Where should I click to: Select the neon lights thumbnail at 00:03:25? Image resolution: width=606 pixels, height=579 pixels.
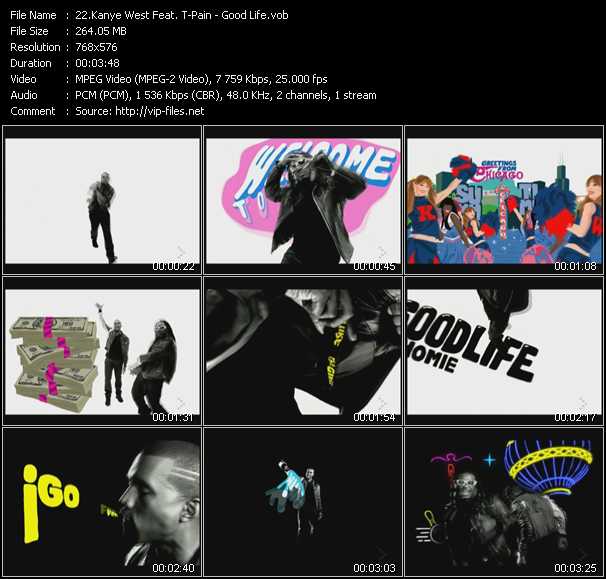pos(504,502)
